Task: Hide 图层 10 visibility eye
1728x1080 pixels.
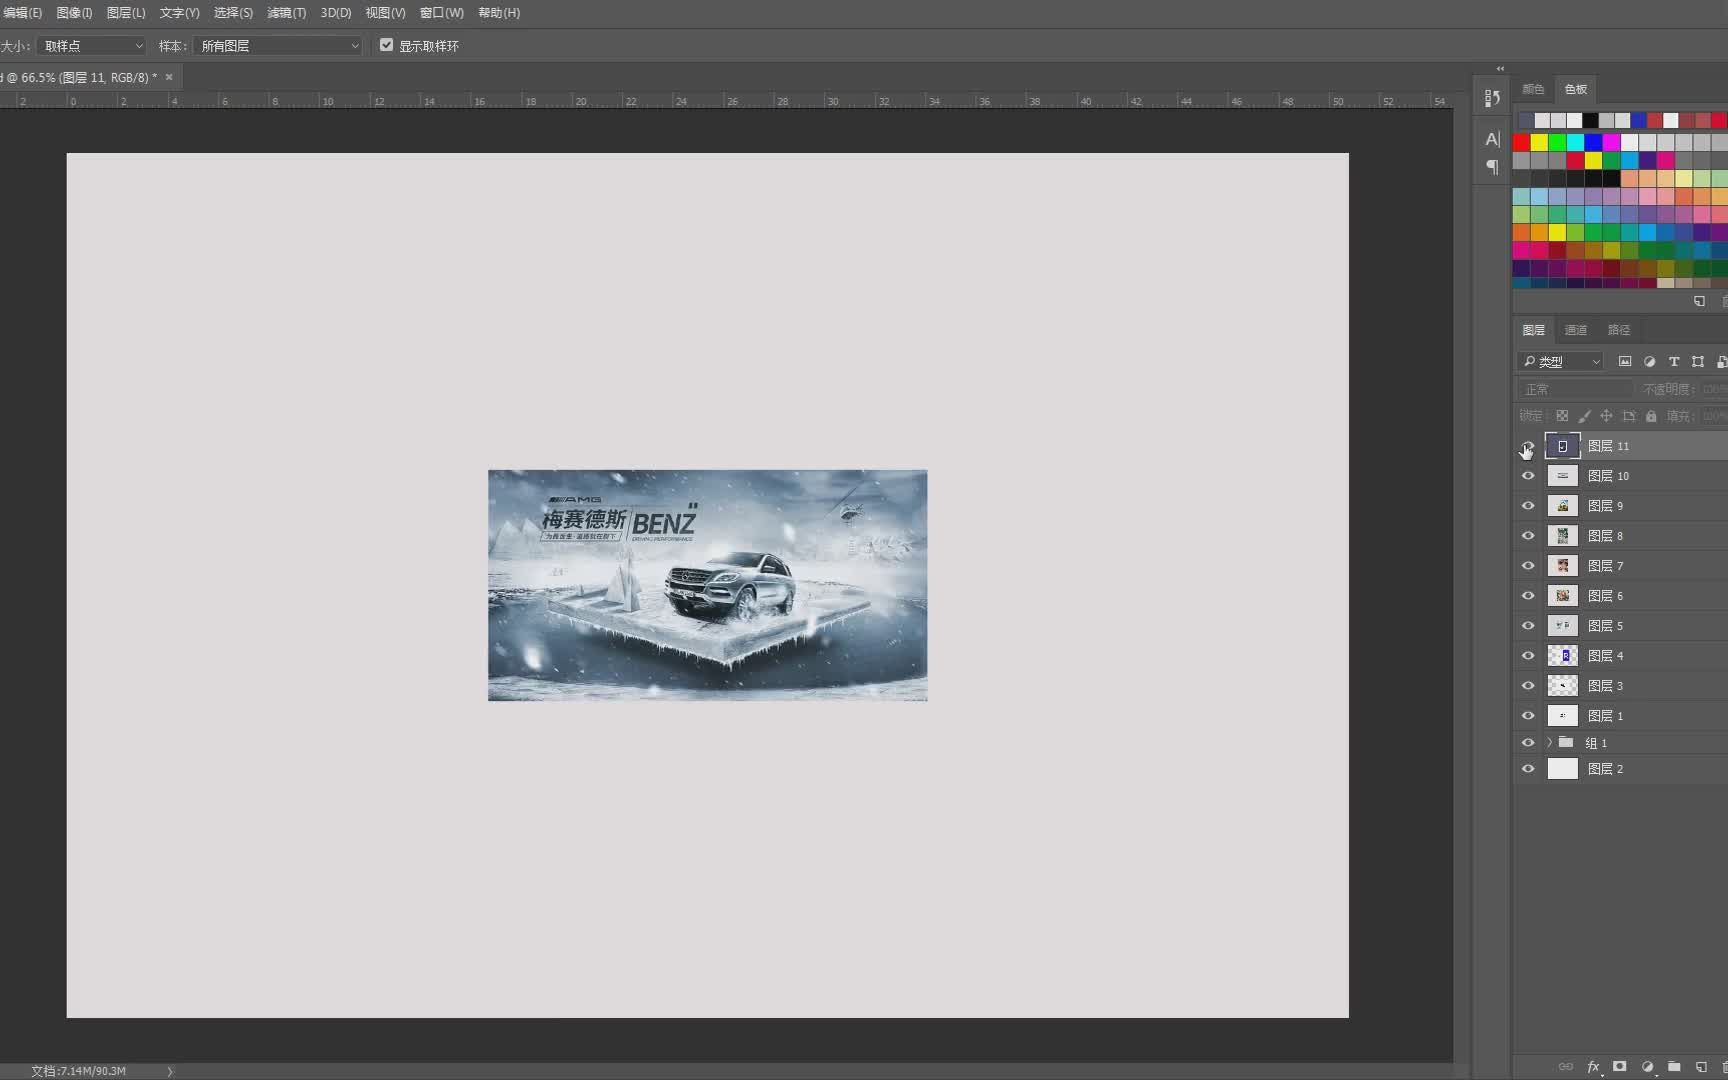Action: point(1528,476)
